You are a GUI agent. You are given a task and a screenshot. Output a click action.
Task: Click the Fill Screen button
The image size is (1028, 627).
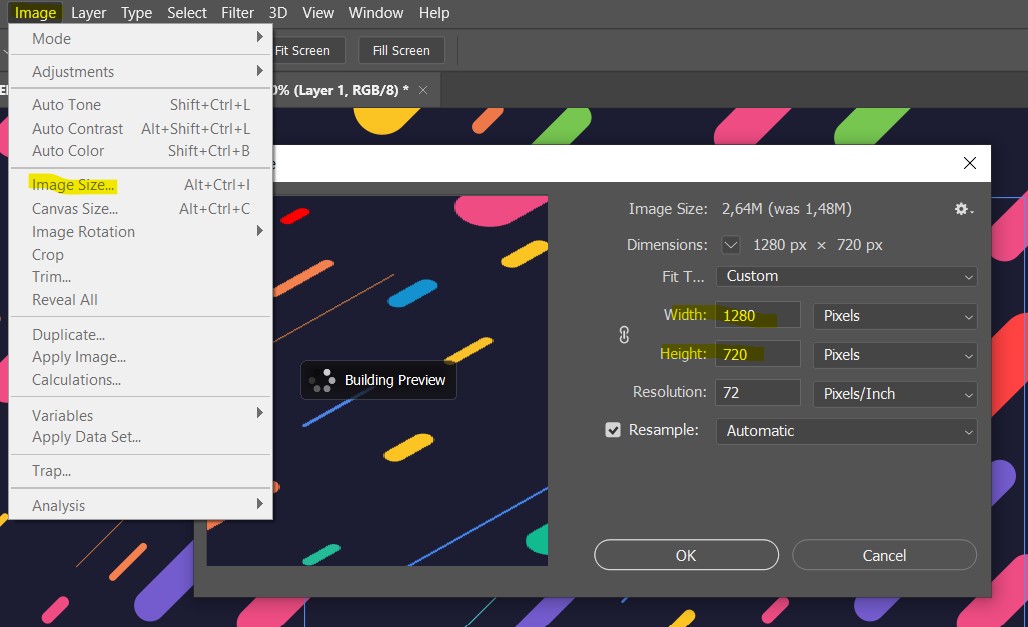pyautogui.click(x=401, y=51)
